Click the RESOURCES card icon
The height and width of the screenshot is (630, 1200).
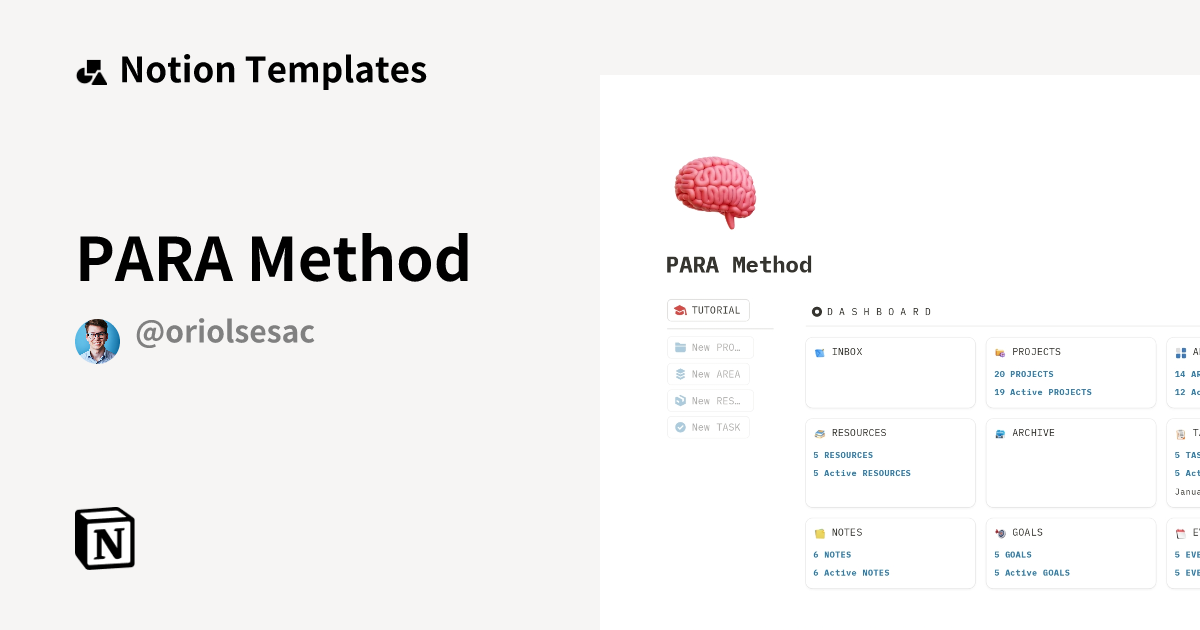click(x=820, y=434)
